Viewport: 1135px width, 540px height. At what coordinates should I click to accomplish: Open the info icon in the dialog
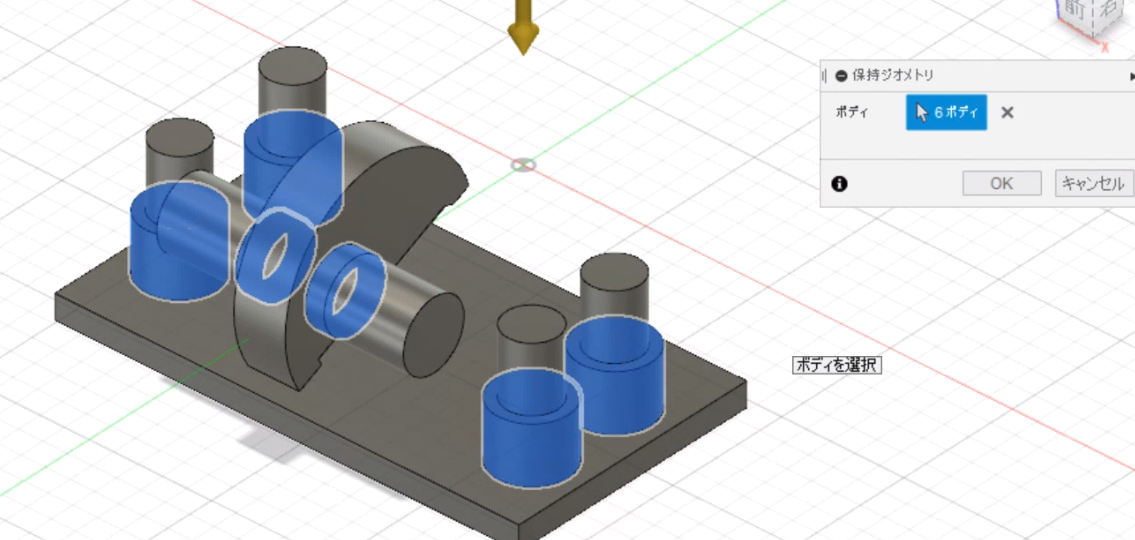coord(839,184)
